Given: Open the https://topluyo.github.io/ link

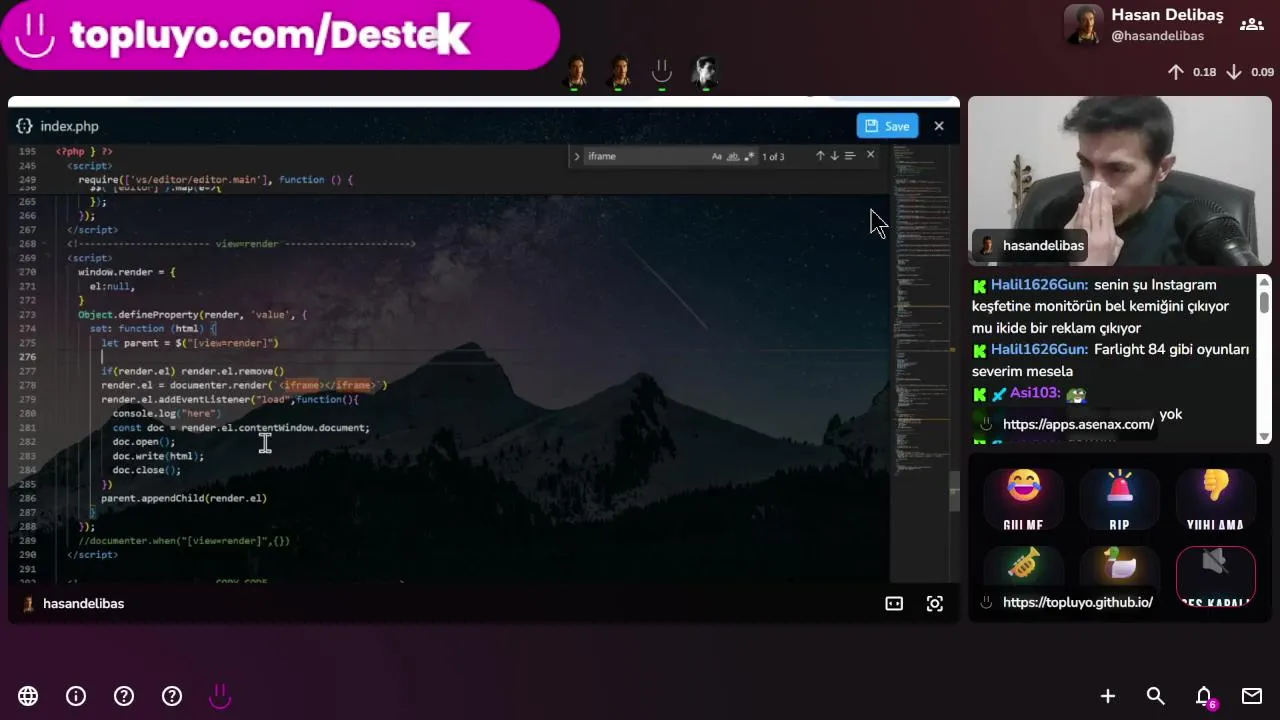Looking at the screenshot, I should point(1078,603).
